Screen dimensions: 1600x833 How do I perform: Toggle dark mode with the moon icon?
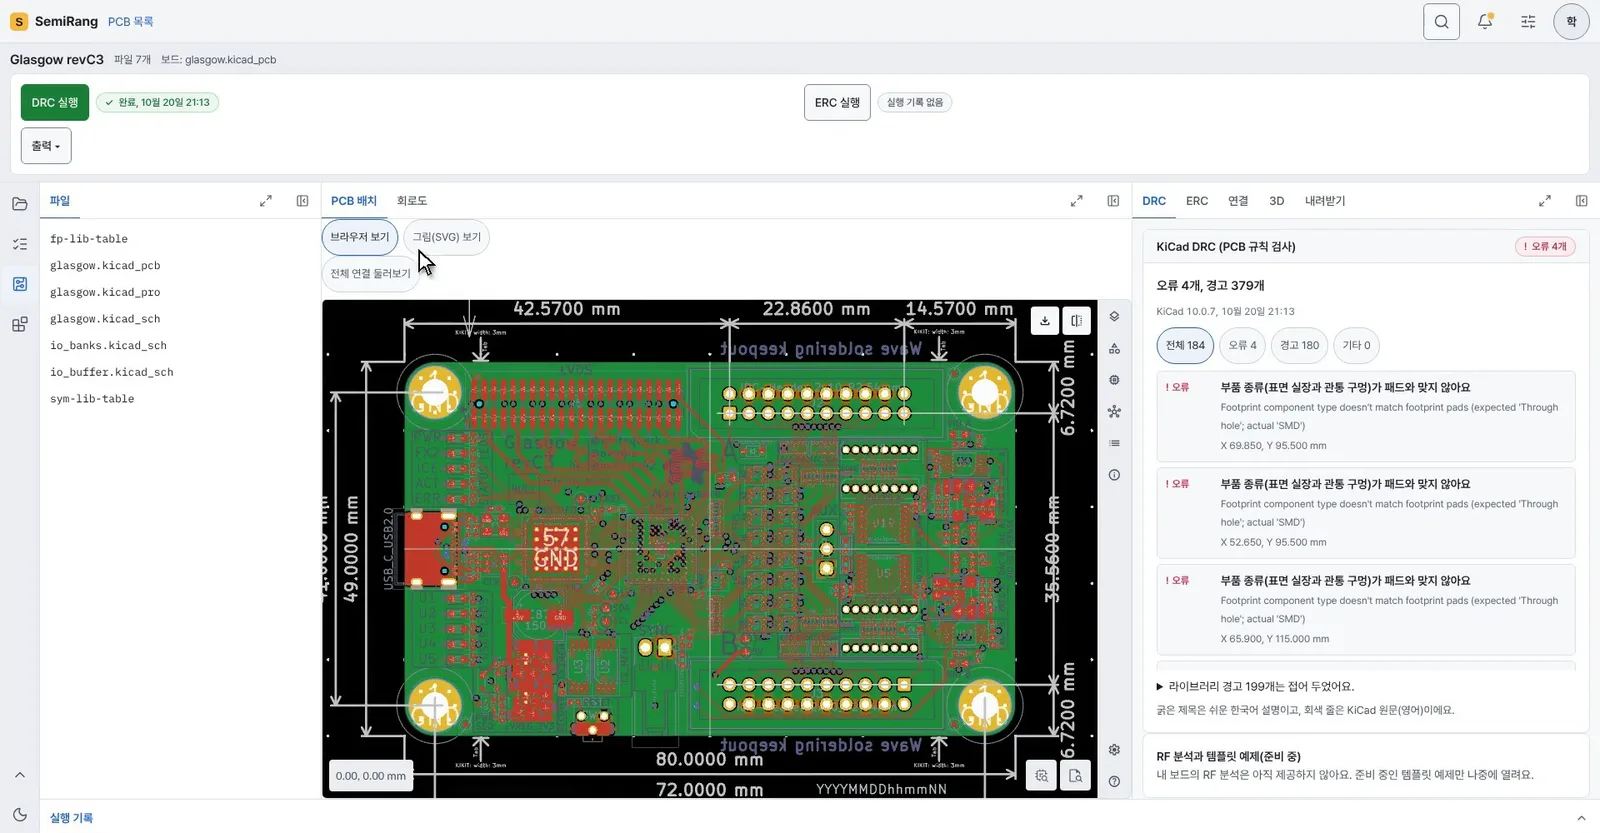point(20,814)
